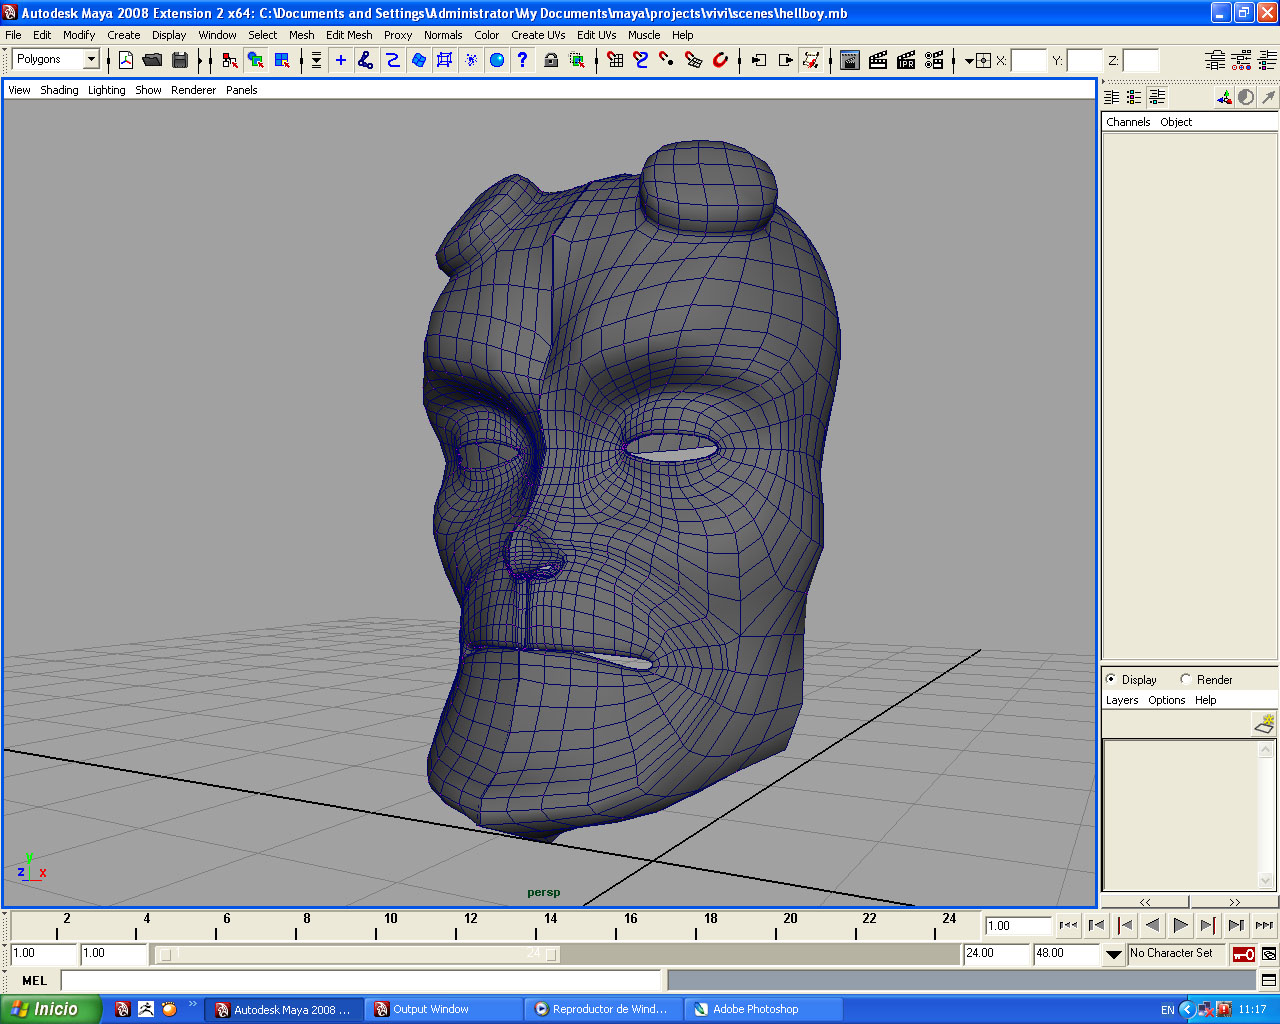This screenshot has width=1280, height=1024.
Task: Toggle the Auto Keyframe key button
Action: tap(1244, 954)
